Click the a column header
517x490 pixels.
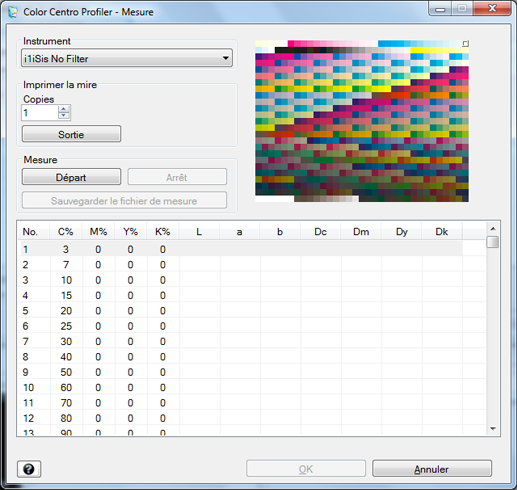point(240,231)
